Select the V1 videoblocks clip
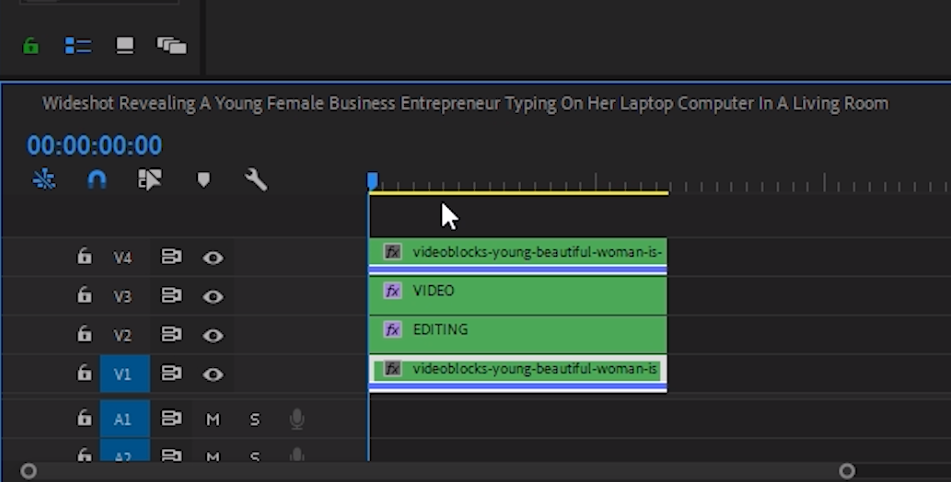951x482 pixels. 518,373
